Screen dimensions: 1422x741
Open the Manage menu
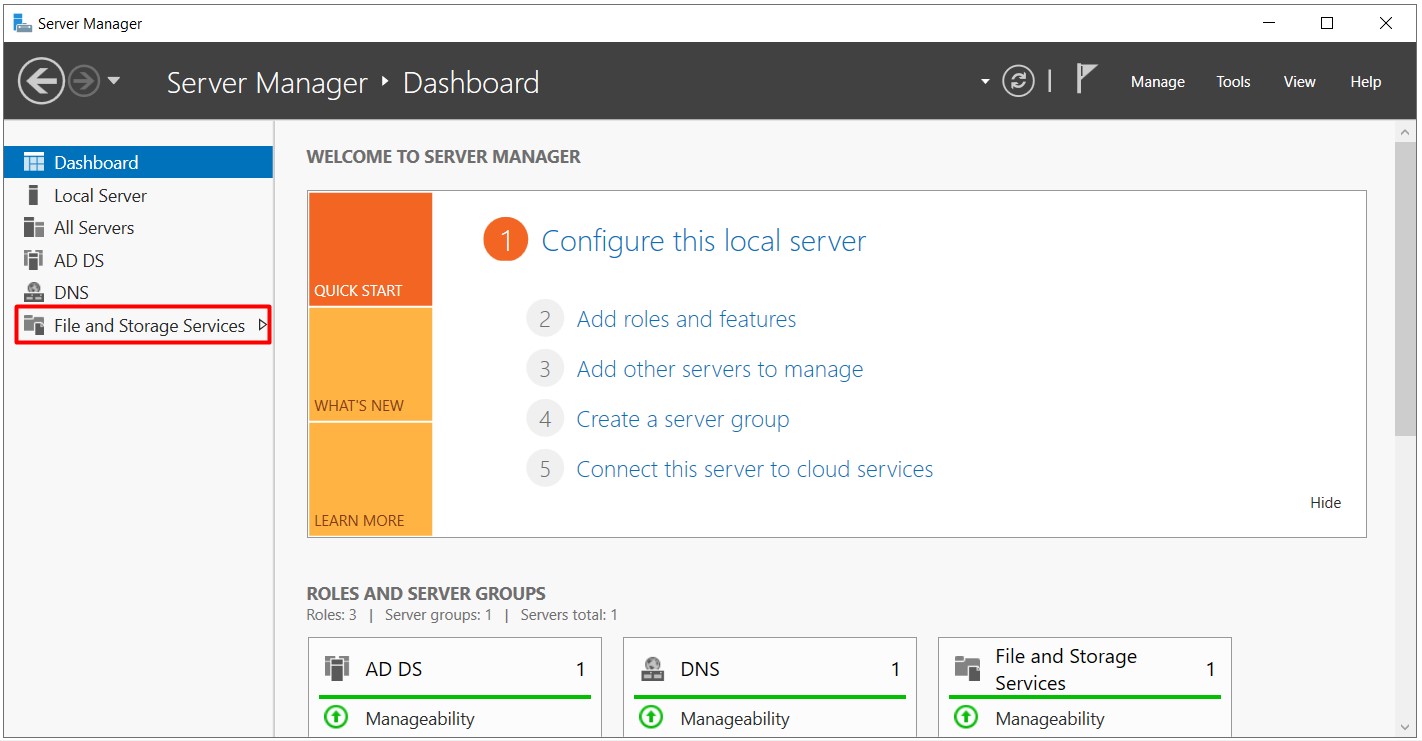[1157, 82]
